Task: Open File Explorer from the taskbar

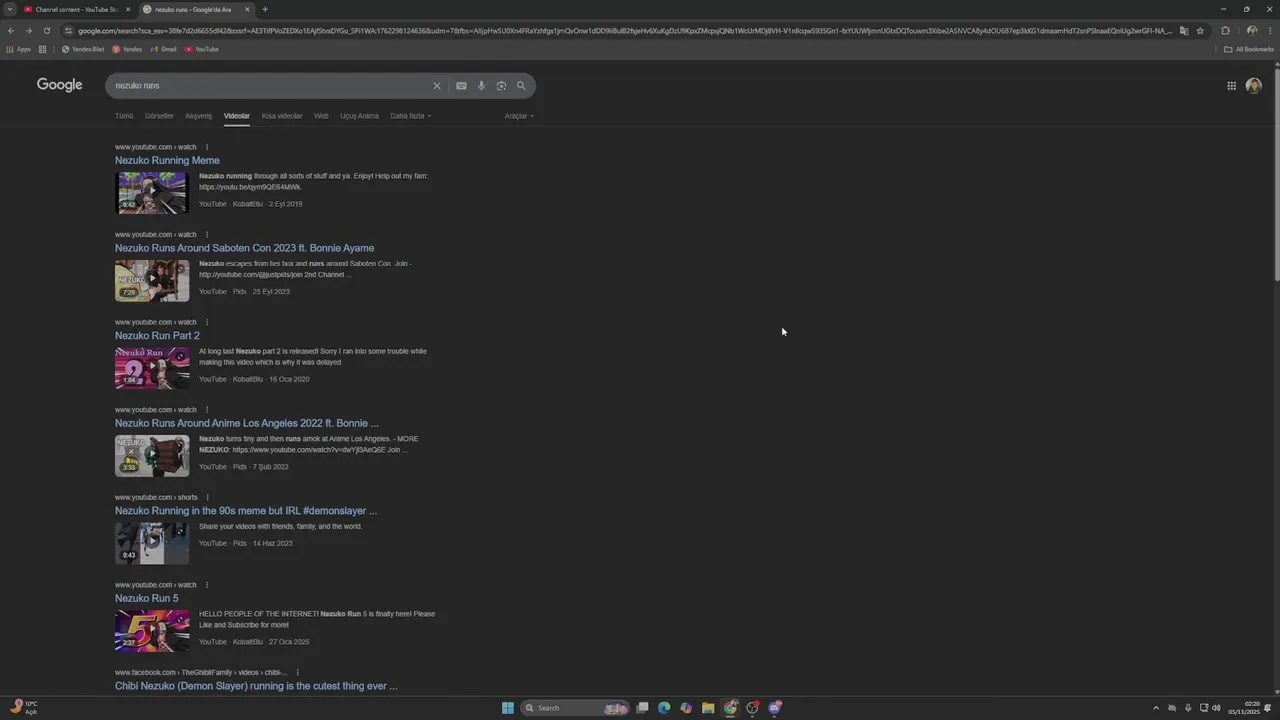Action: [708, 708]
